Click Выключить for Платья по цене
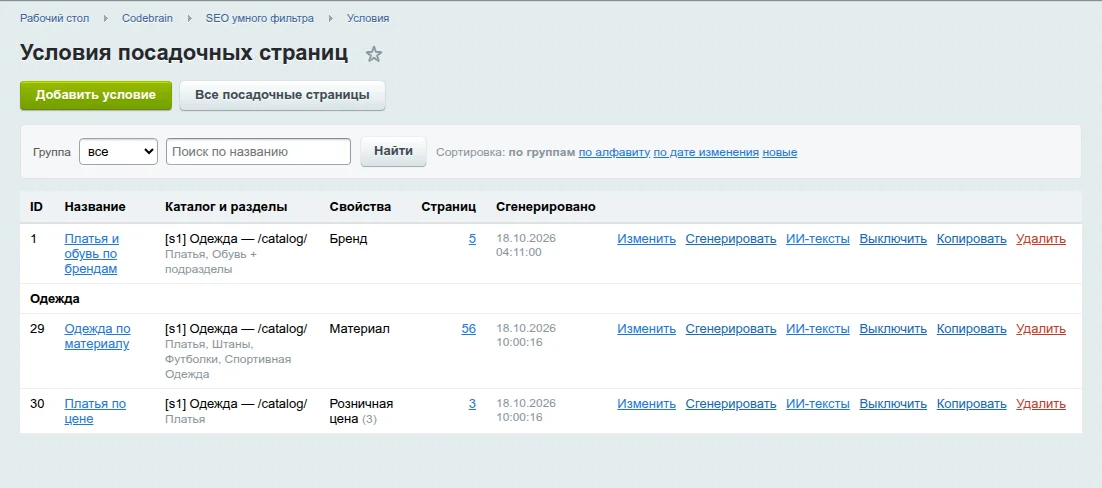The height and width of the screenshot is (488, 1102). coord(893,404)
